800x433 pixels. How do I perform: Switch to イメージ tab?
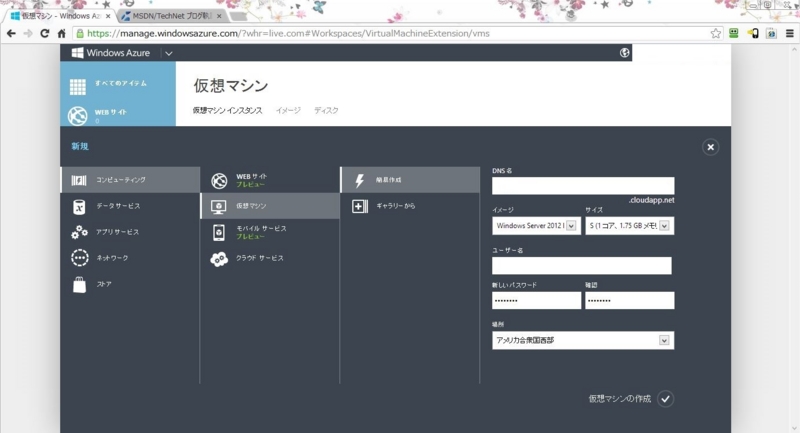(288, 110)
